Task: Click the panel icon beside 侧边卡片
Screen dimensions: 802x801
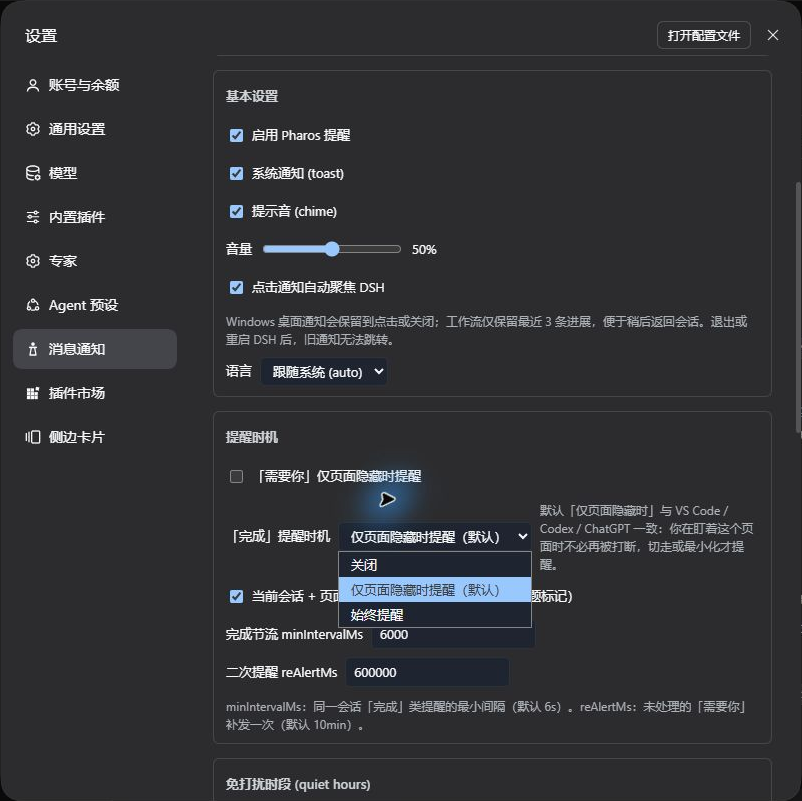Action: click(33, 437)
